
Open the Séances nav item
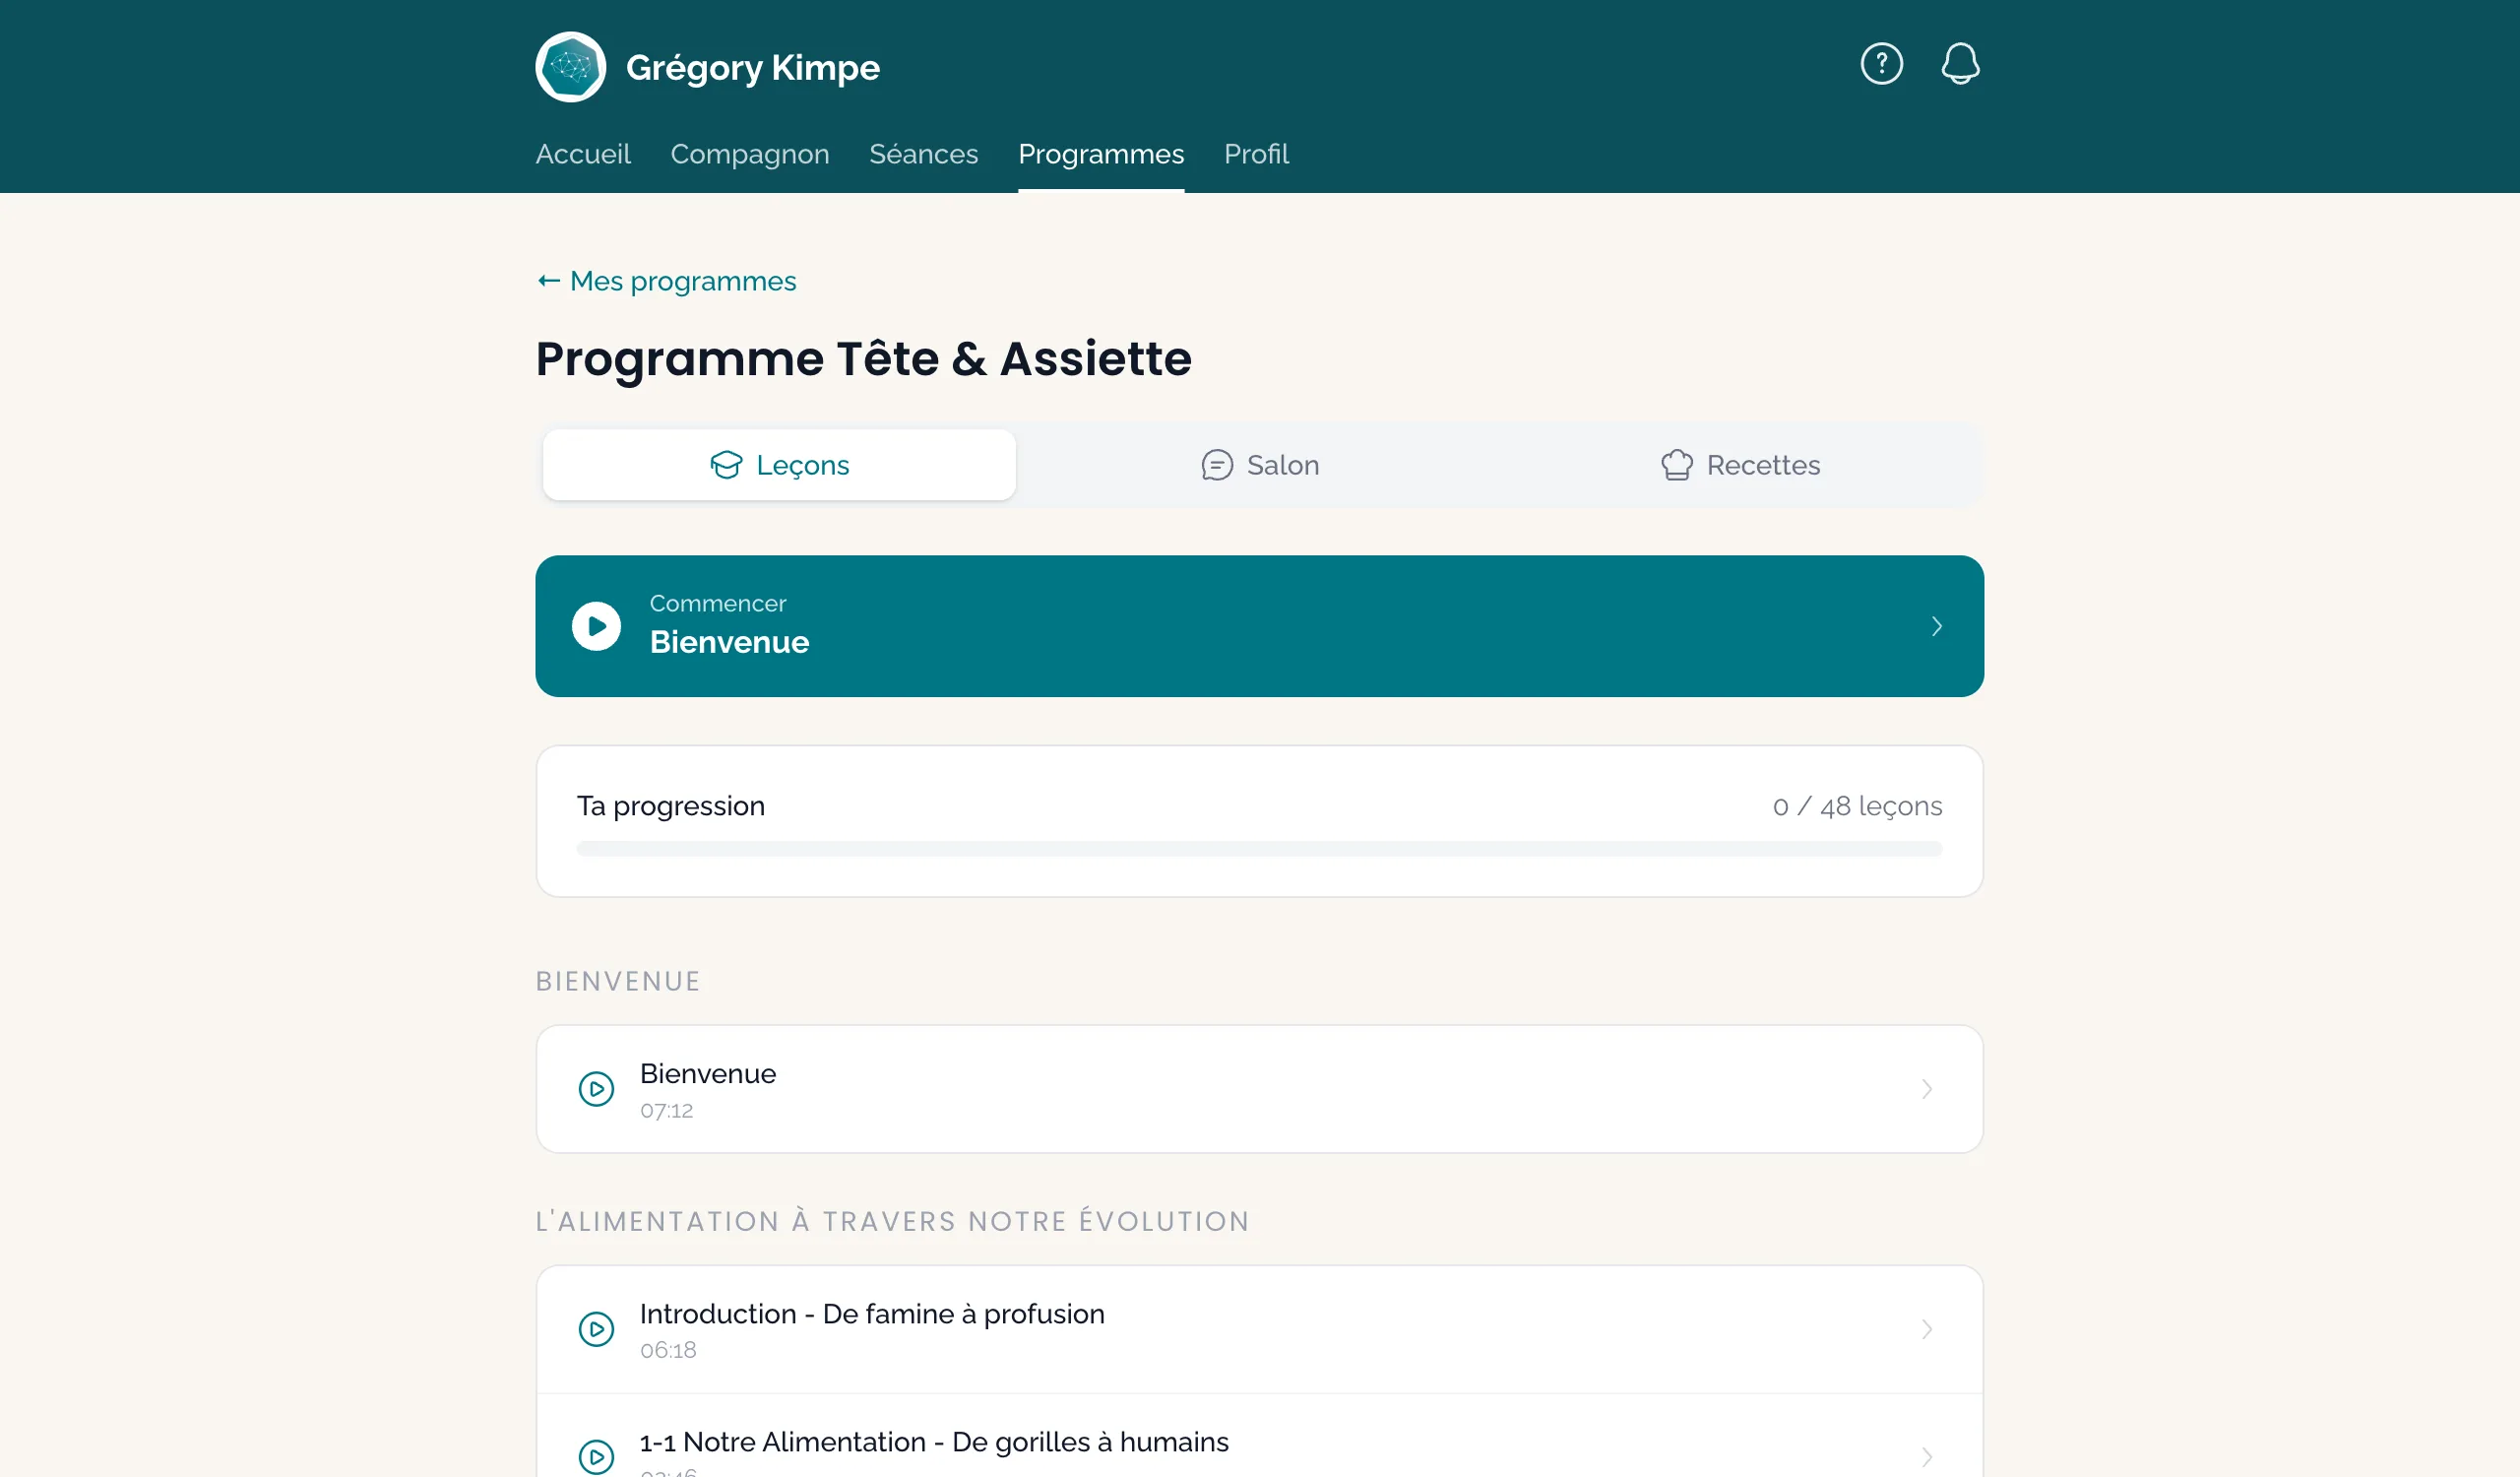pos(923,154)
